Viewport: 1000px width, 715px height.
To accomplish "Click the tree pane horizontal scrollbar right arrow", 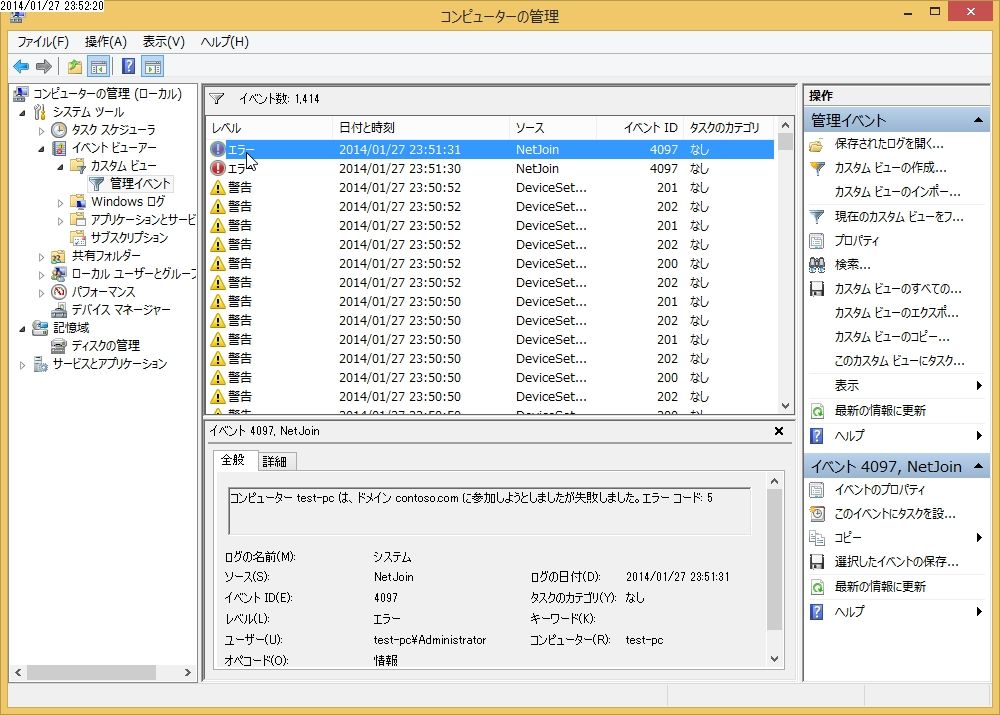I will click(188, 672).
